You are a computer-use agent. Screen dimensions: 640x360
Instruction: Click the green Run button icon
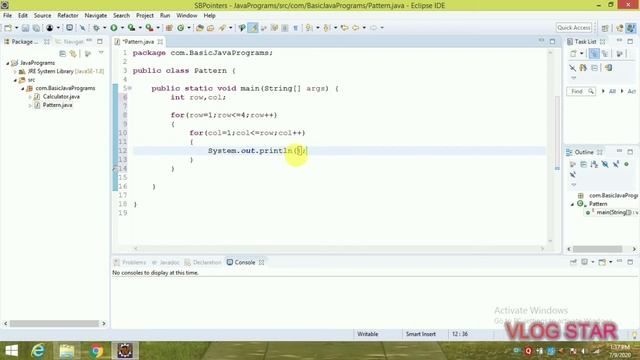click(x=114, y=28)
